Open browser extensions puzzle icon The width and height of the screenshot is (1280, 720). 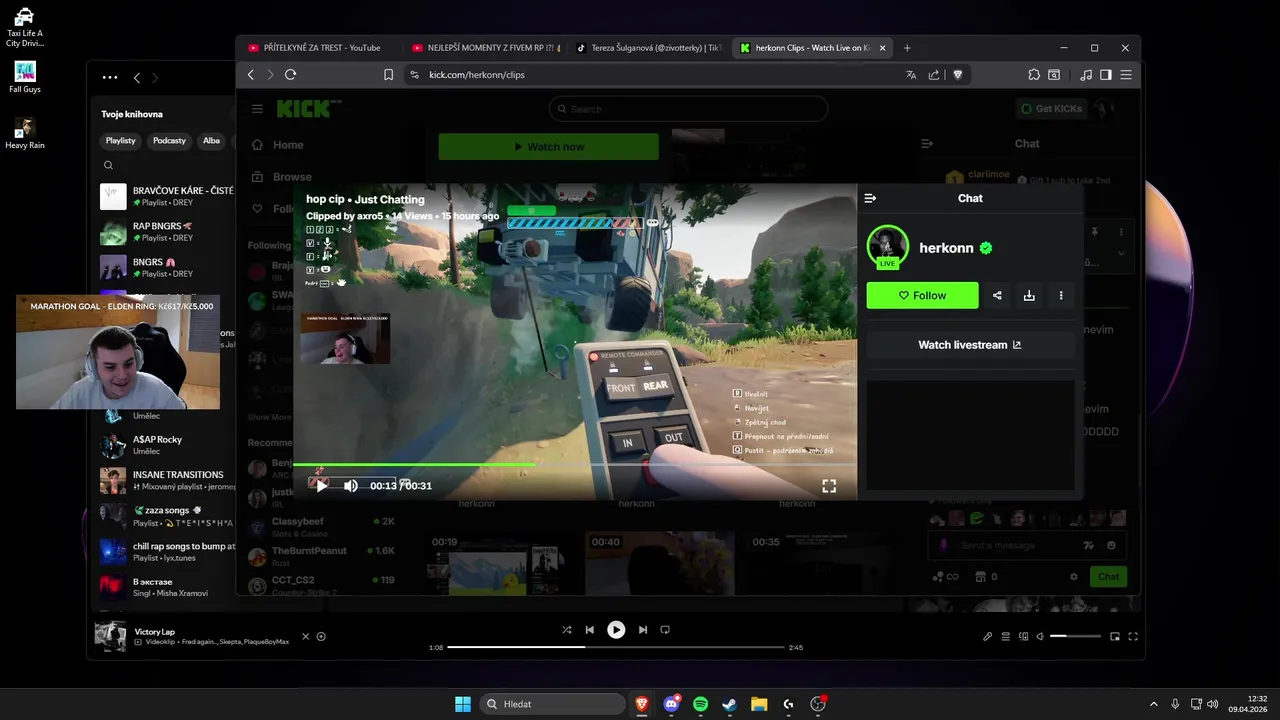click(1034, 75)
